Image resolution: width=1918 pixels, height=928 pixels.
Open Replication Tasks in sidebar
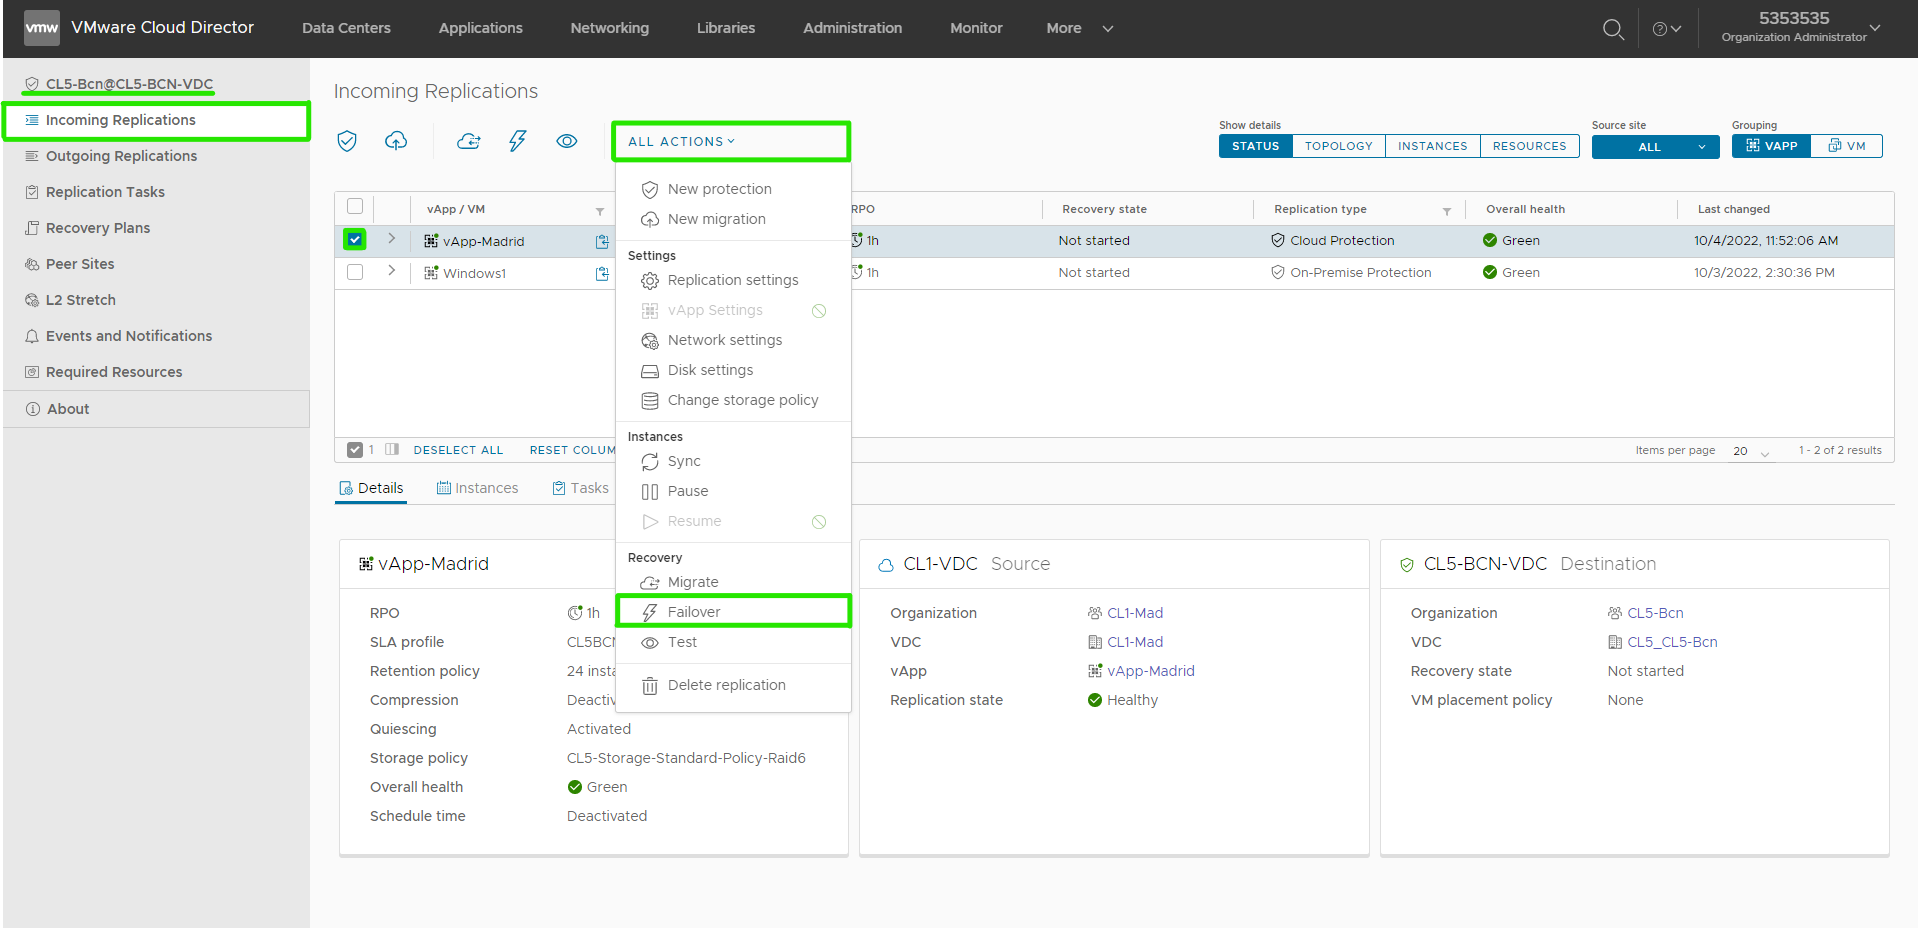[x=156, y=192]
